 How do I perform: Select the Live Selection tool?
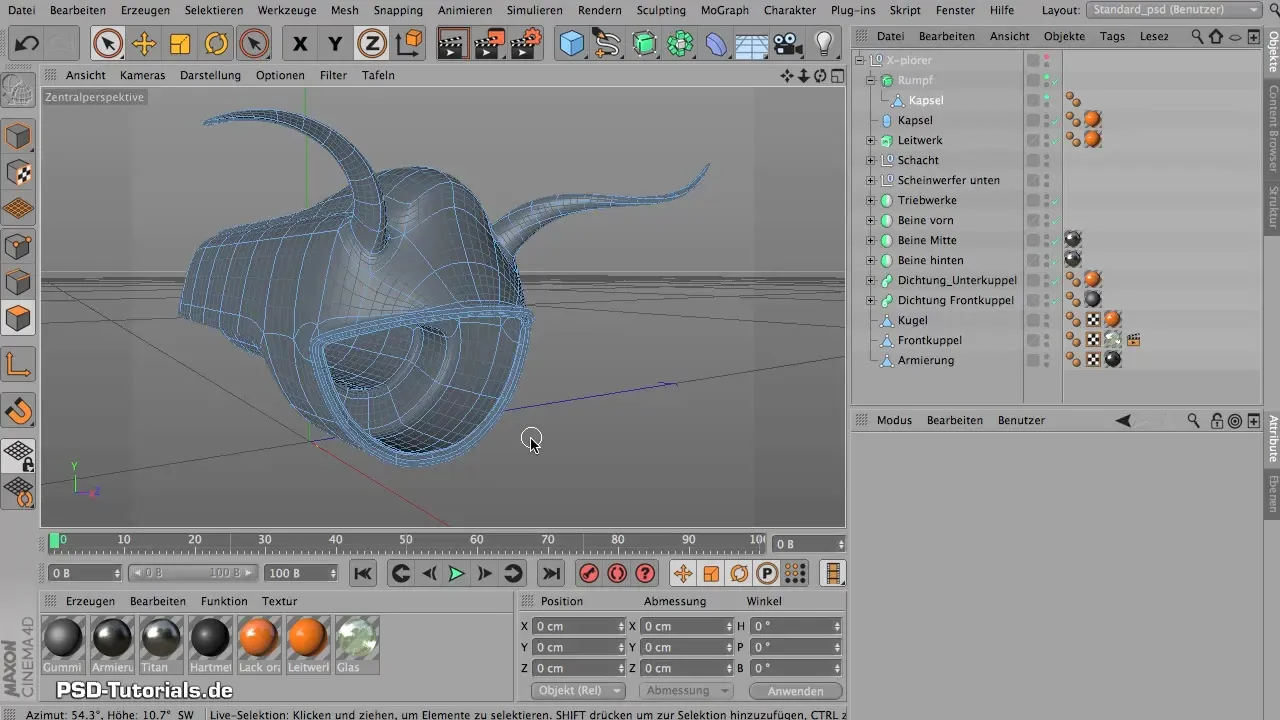point(108,44)
